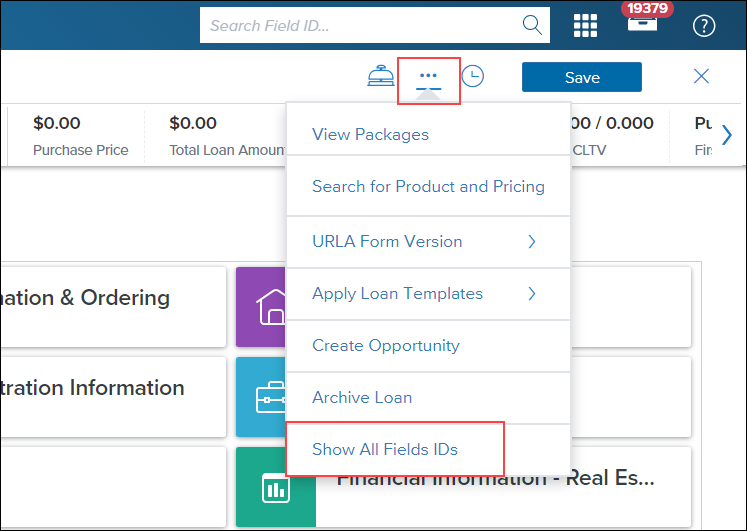
Task: Open Apply Loan Templates submenu
Action: click(428, 294)
